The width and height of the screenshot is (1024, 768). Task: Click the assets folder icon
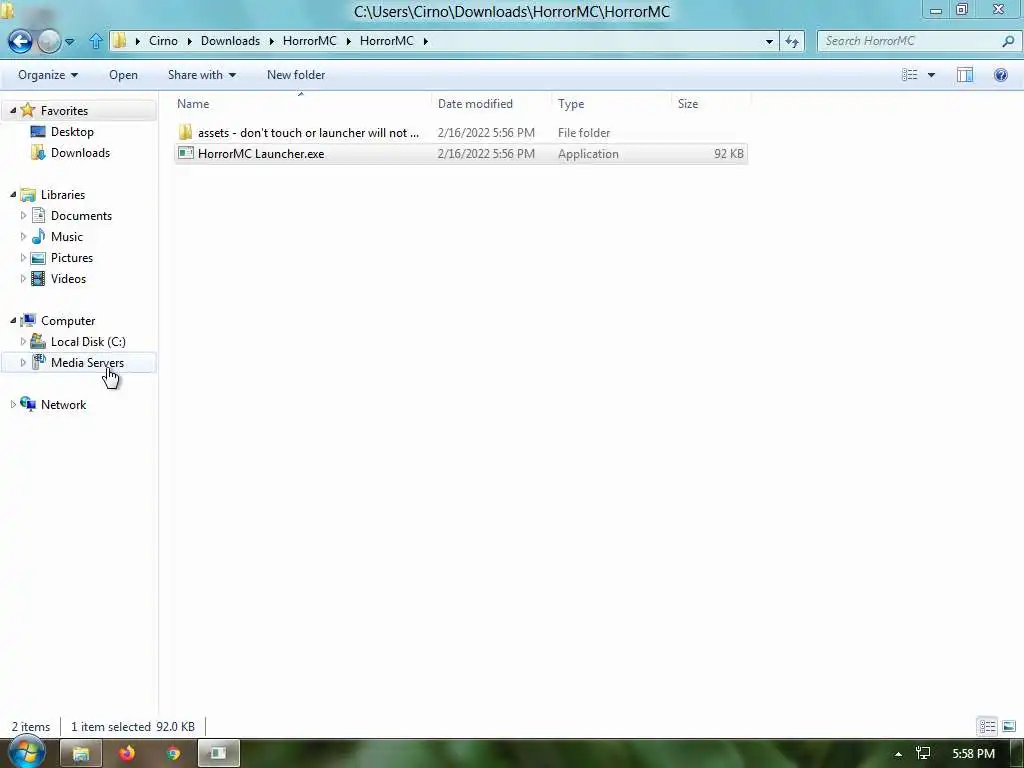click(x=185, y=133)
